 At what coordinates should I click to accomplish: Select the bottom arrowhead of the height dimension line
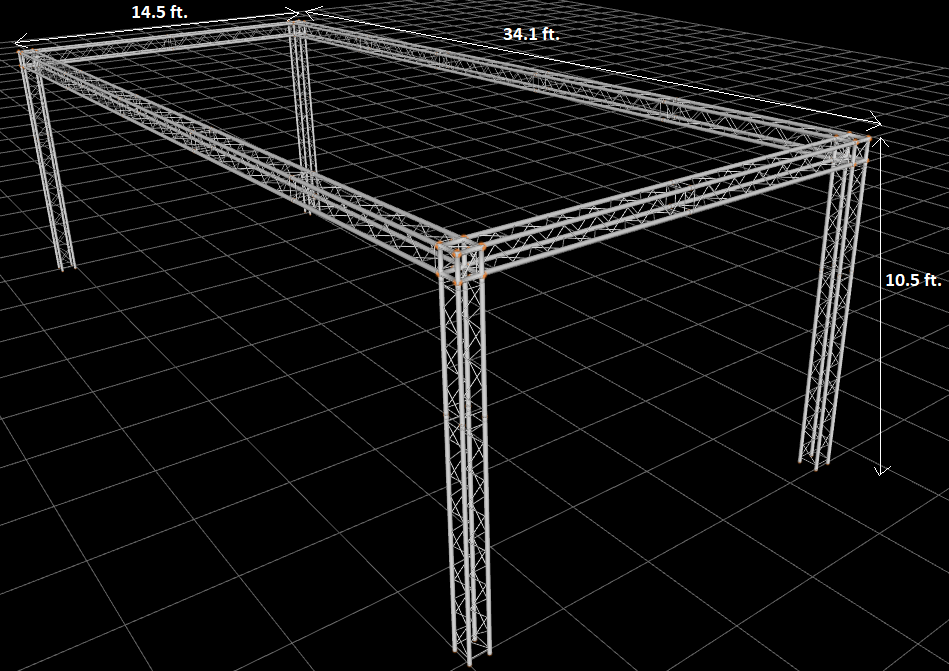pyautogui.click(x=882, y=470)
